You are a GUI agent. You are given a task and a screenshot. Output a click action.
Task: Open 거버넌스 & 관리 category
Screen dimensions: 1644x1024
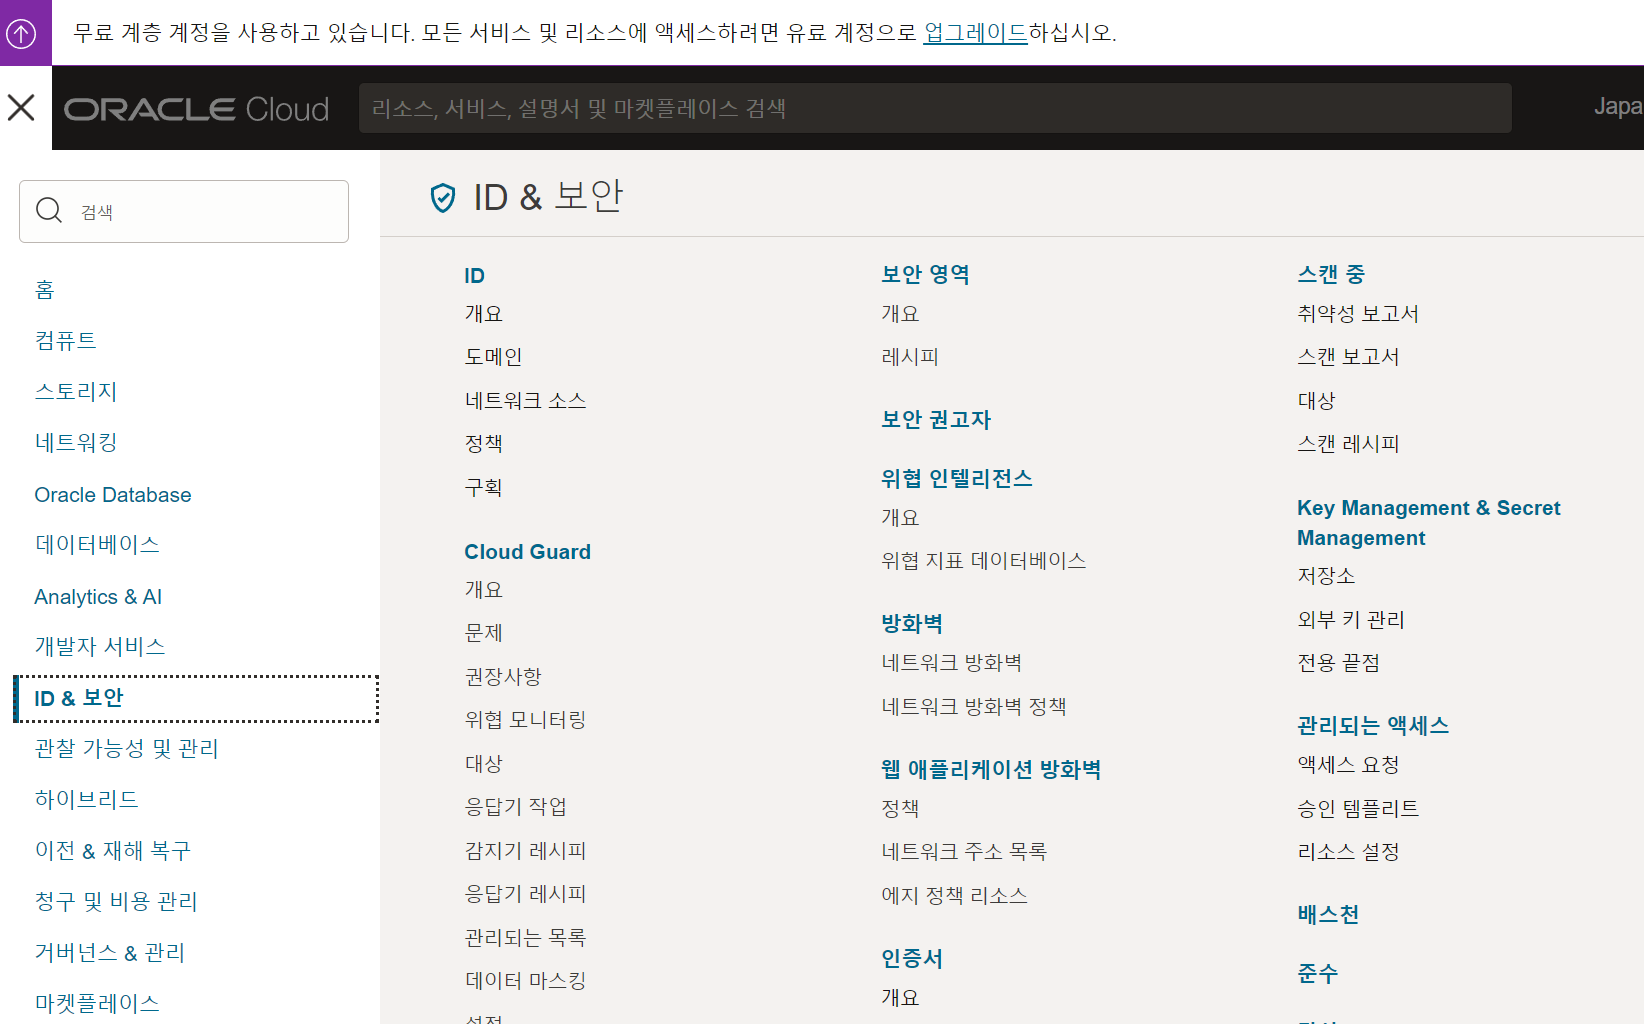tap(110, 953)
